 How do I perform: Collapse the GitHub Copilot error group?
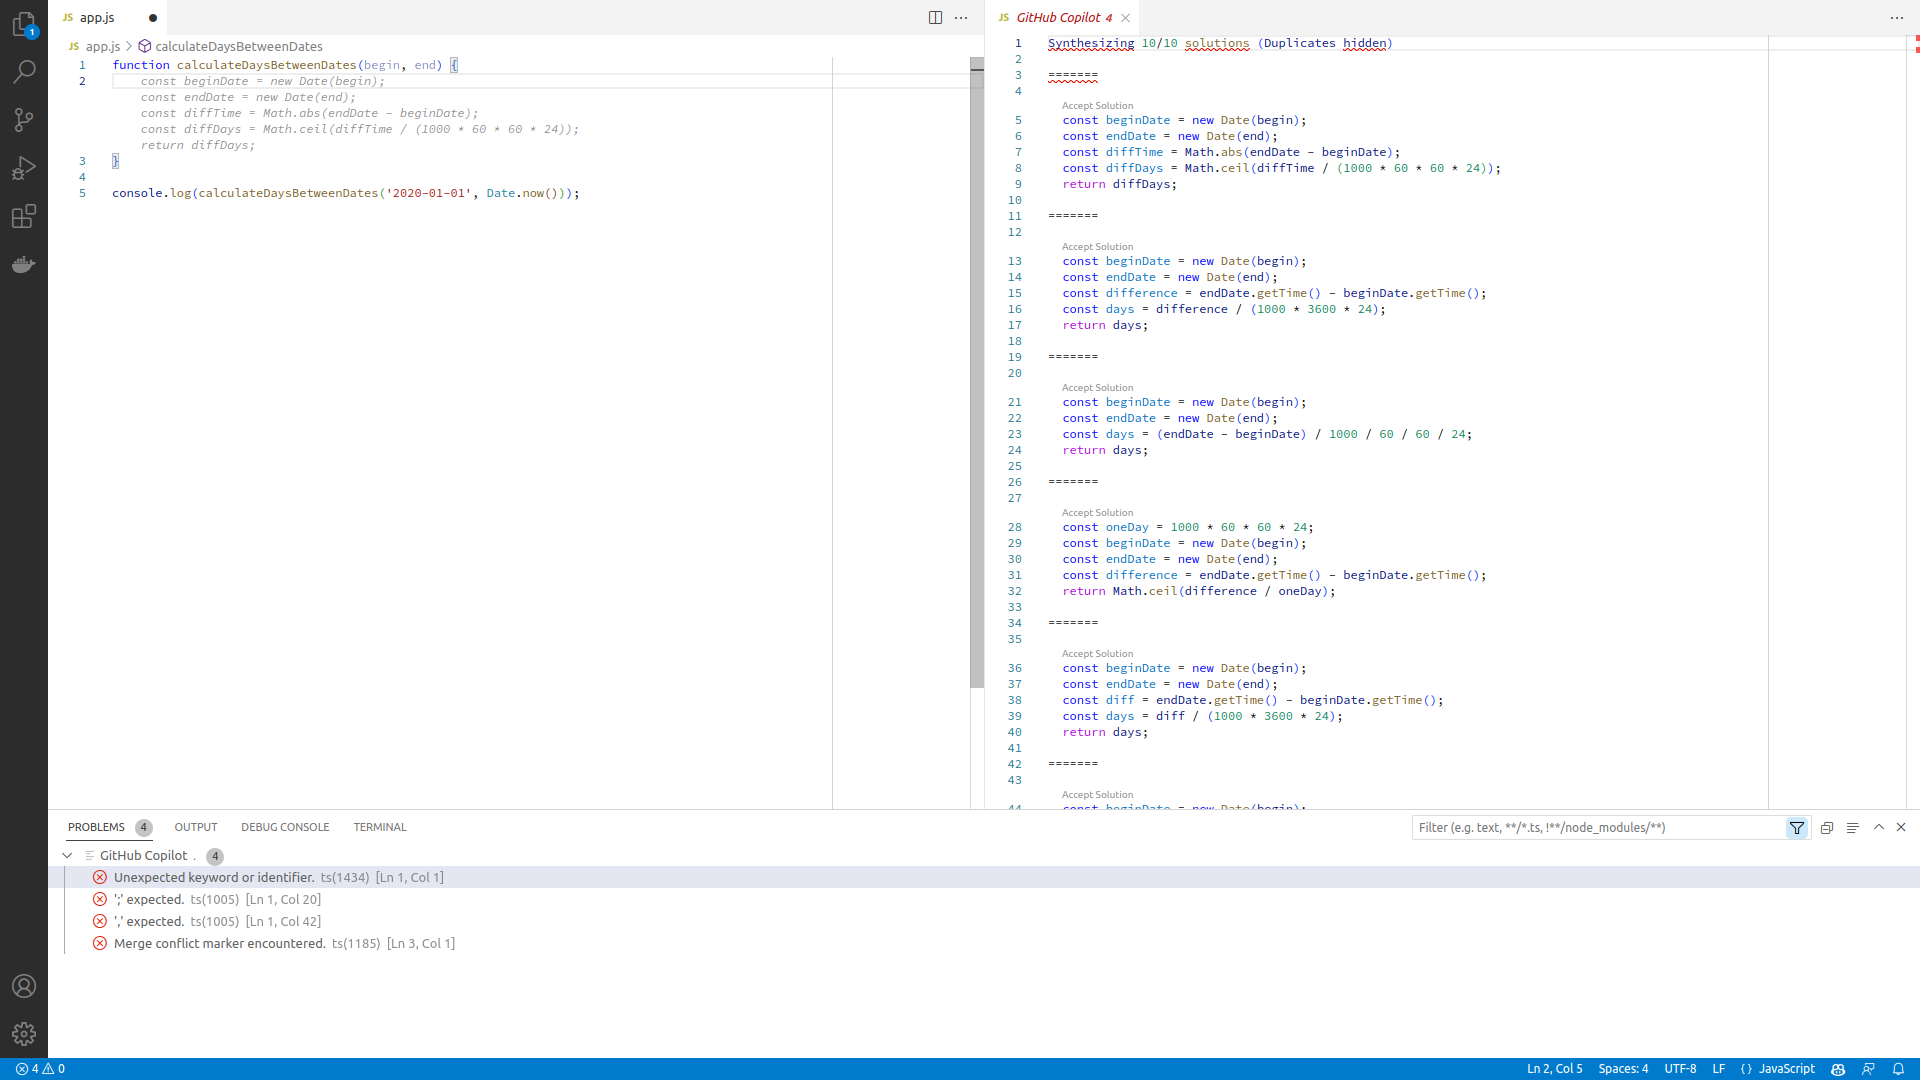(67, 855)
